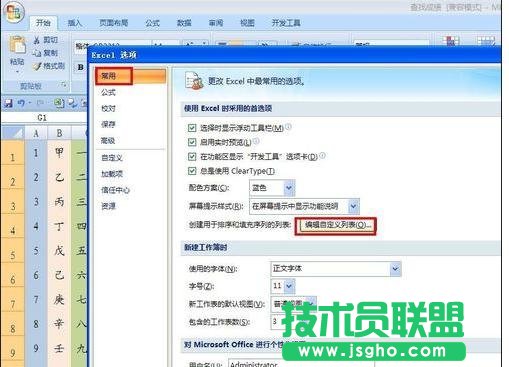The image size is (509, 367).
Task: Open the Clipboard (剪贴板) group dialog launcher
Action: (x=63, y=86)
